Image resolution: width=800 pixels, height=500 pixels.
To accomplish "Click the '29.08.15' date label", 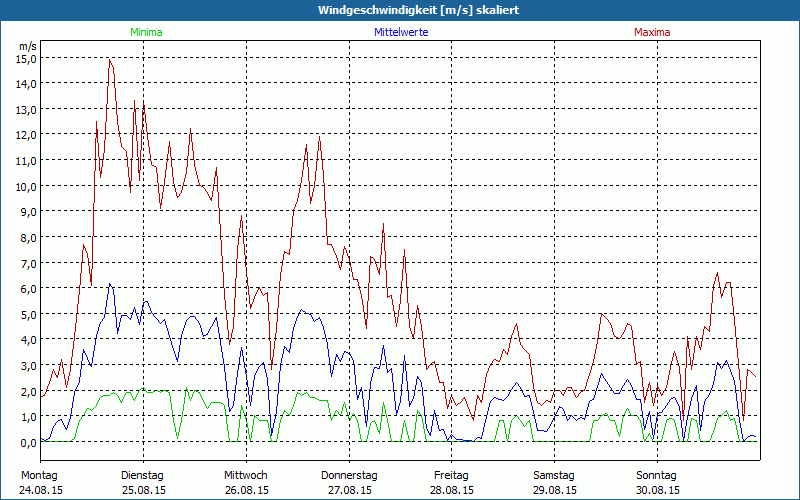I will [555, 490].
